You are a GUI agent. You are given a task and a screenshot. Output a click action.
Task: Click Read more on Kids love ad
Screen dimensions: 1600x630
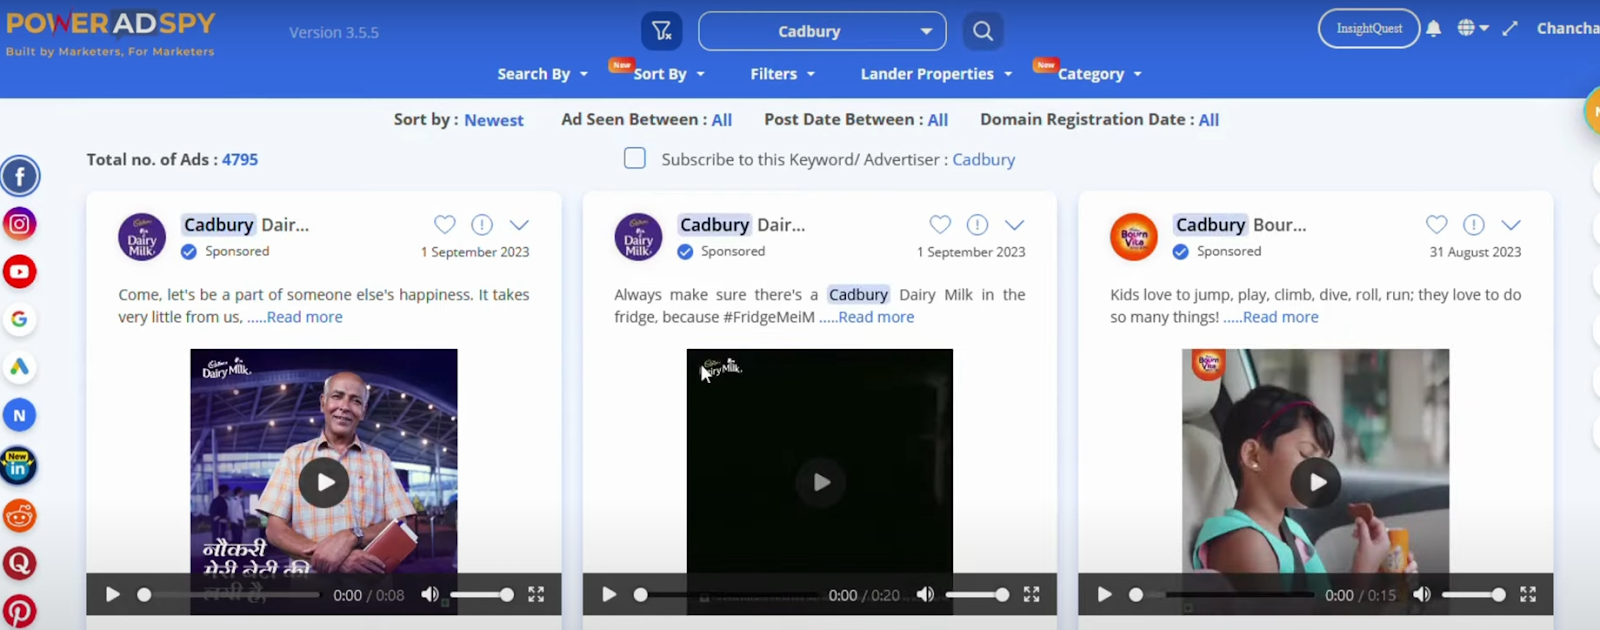point(1280,317)
